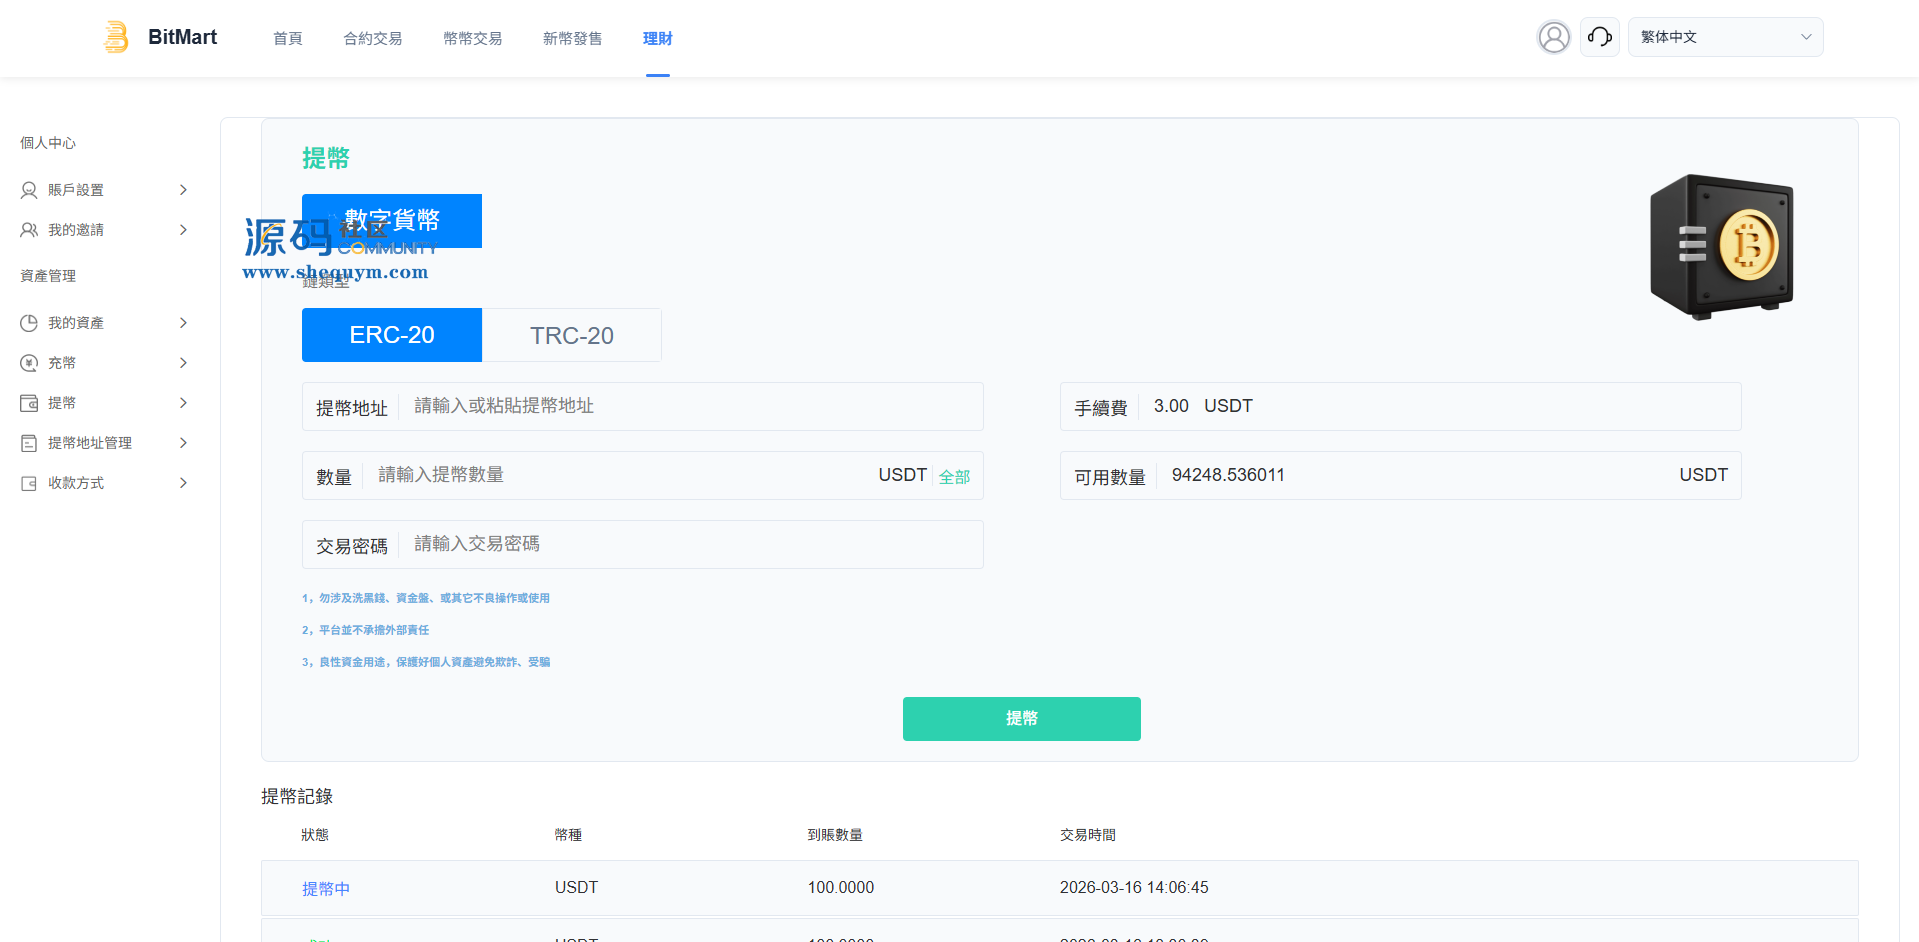Screen dimensions: 1919x942
Task: Click the 我的資產 pie chart icon
Action: click(x=29, y=323)
